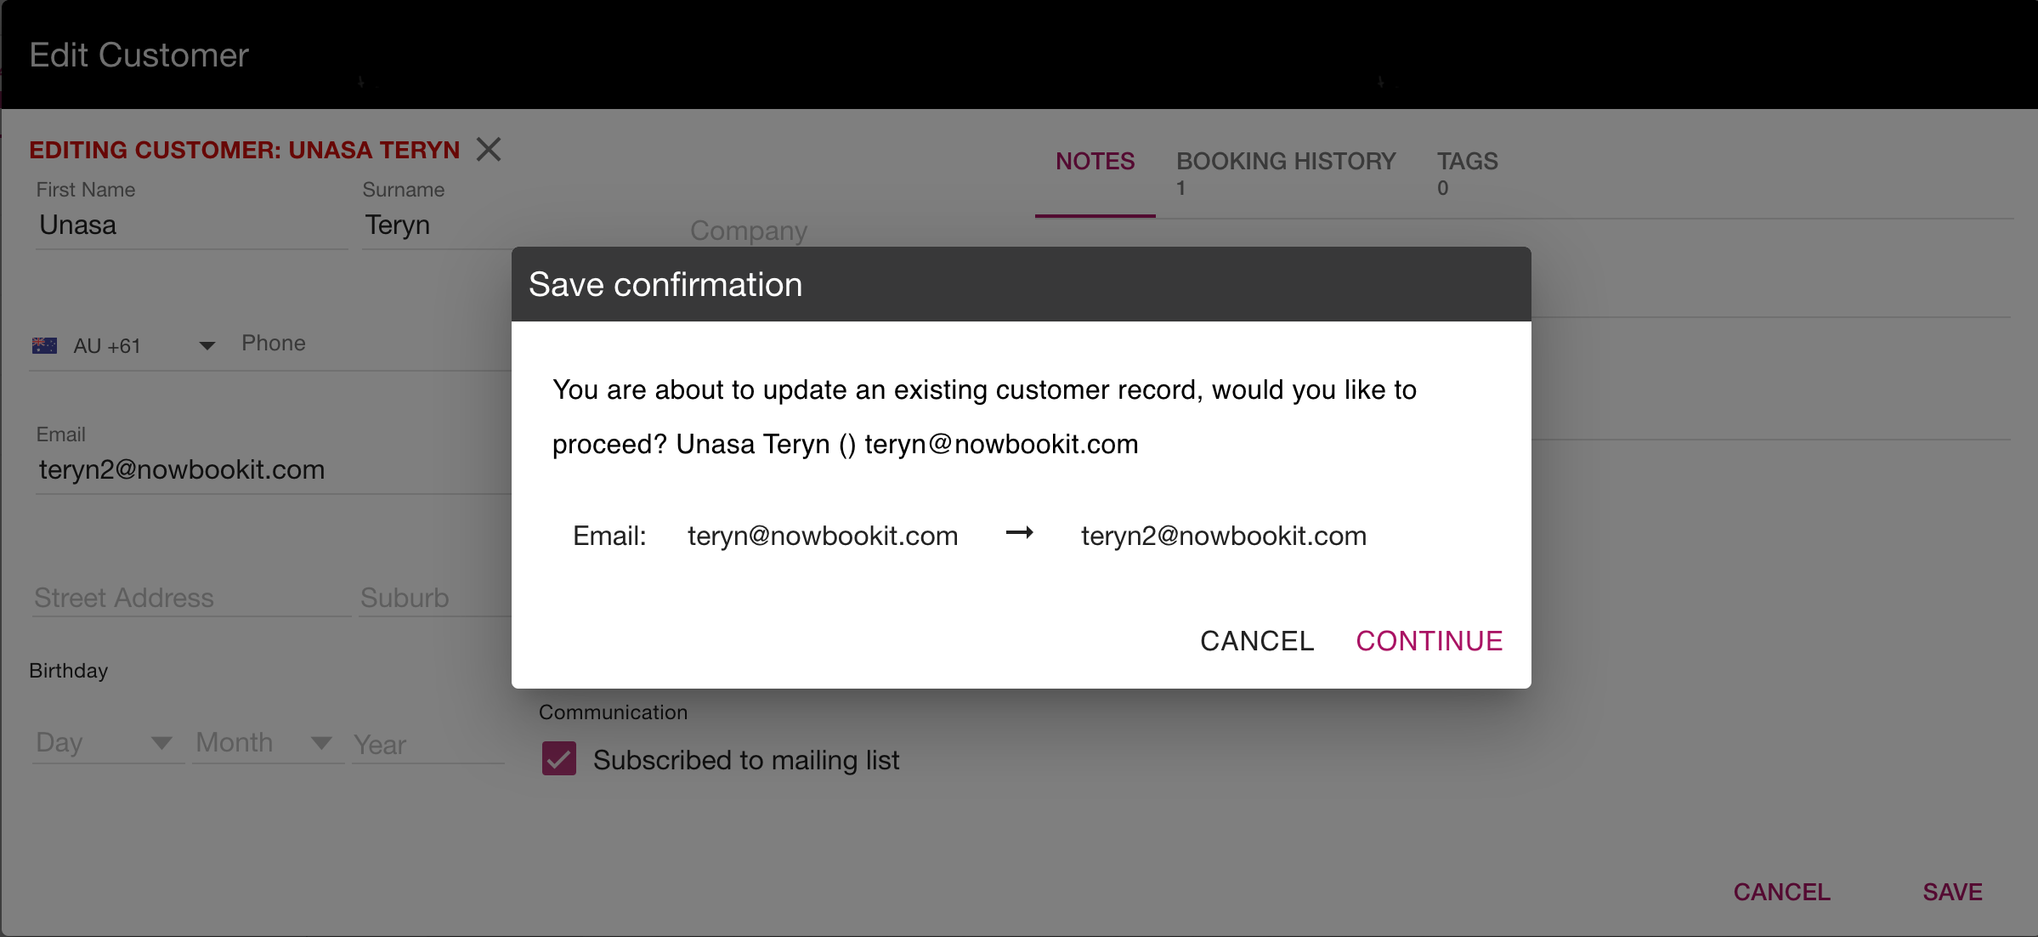Select the NOTES tab
The width and height of the screenshot is (2038, 937).
(x=1094, y=161)
